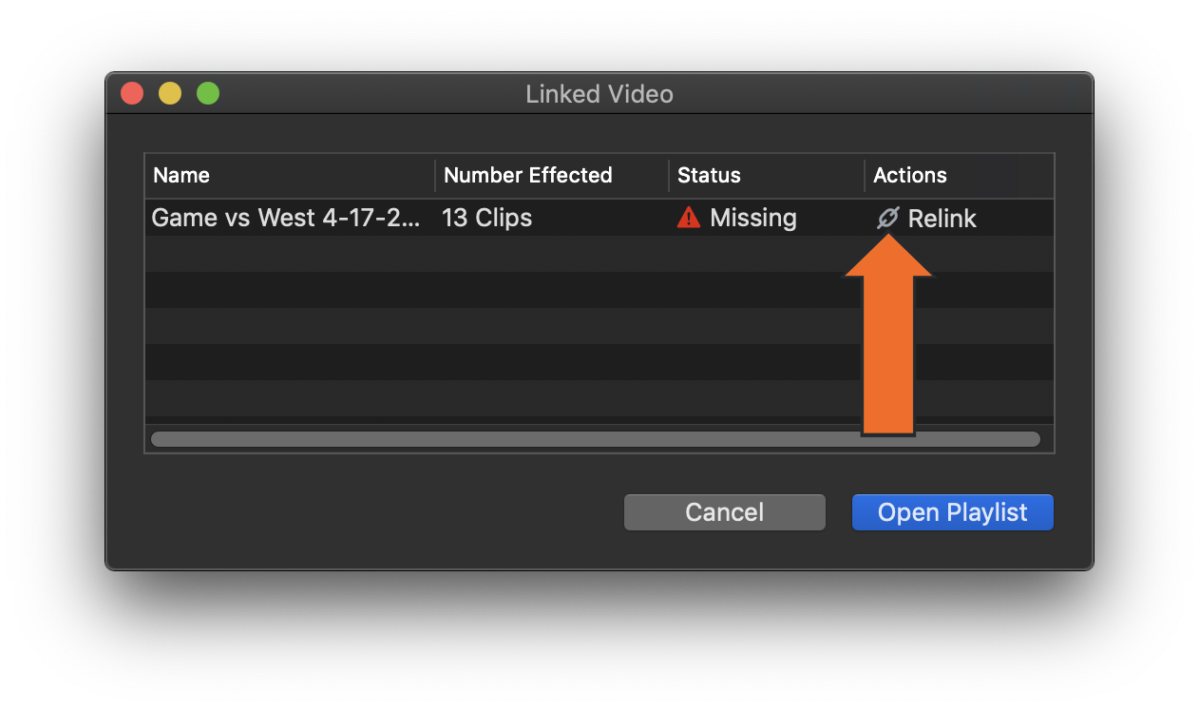This screenshot has height=711, width=1200.
Task: Click the broken chain Relink icon
Action: pyautogui.click(x=887, y=218)
